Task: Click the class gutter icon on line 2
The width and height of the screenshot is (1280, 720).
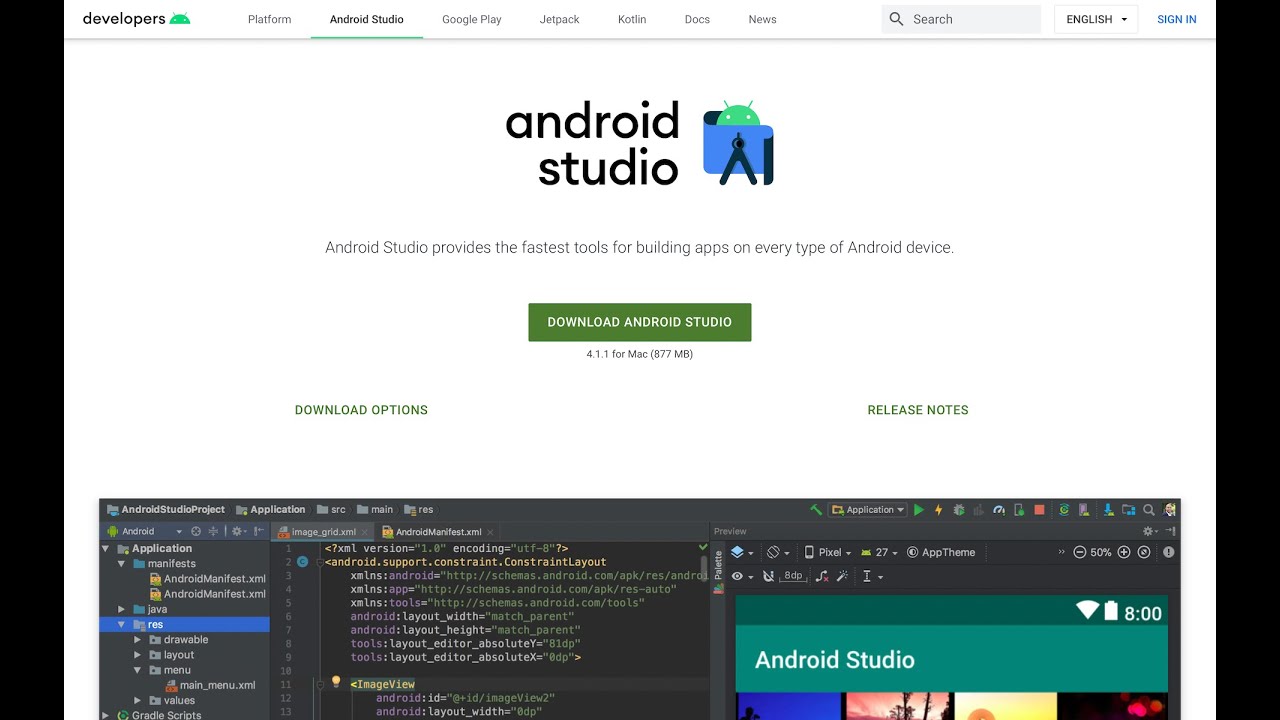Action: click(x=302, y=562)
